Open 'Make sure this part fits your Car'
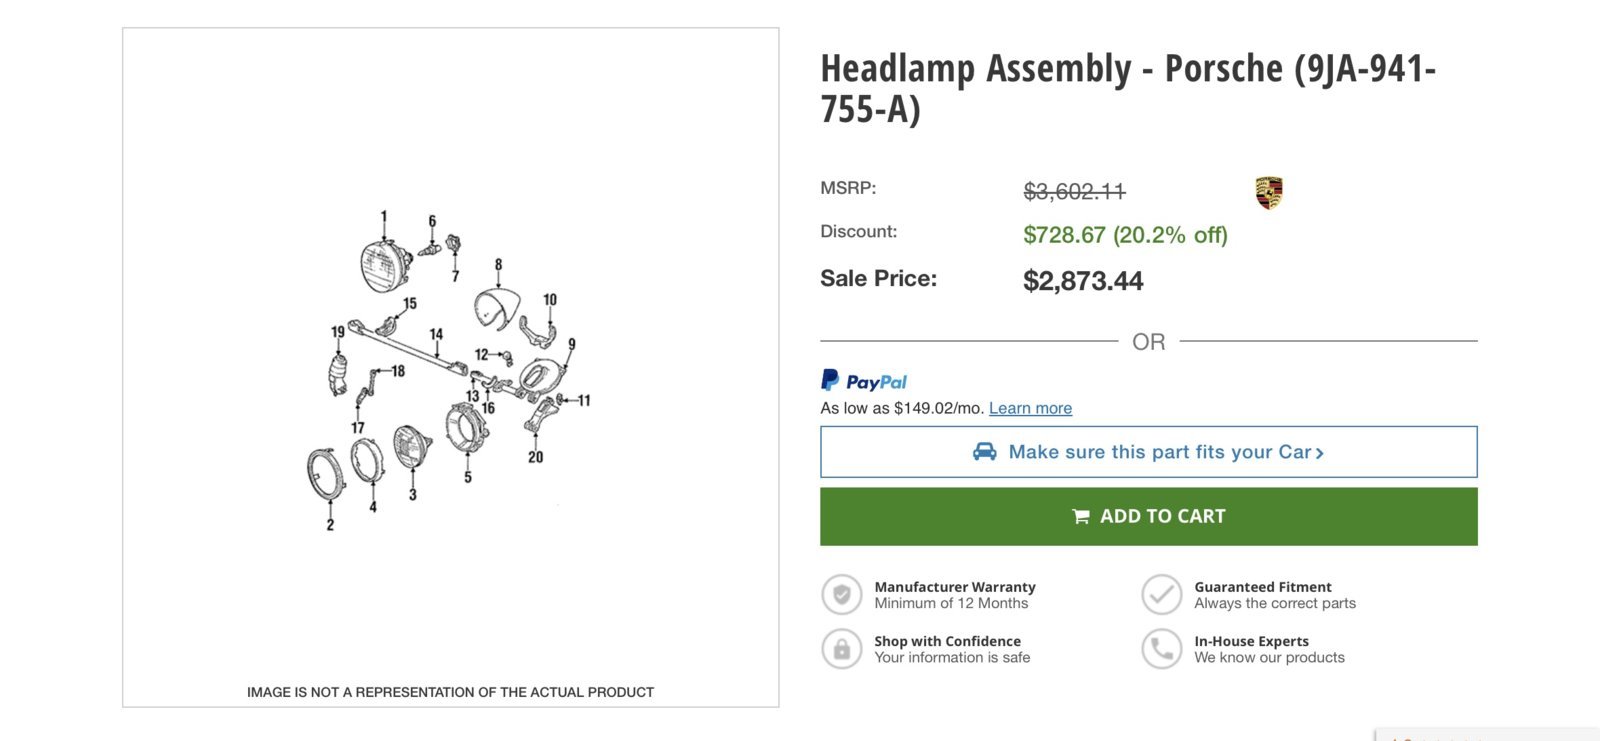Screen dimensions: 1600x741 pos(1149,452)
